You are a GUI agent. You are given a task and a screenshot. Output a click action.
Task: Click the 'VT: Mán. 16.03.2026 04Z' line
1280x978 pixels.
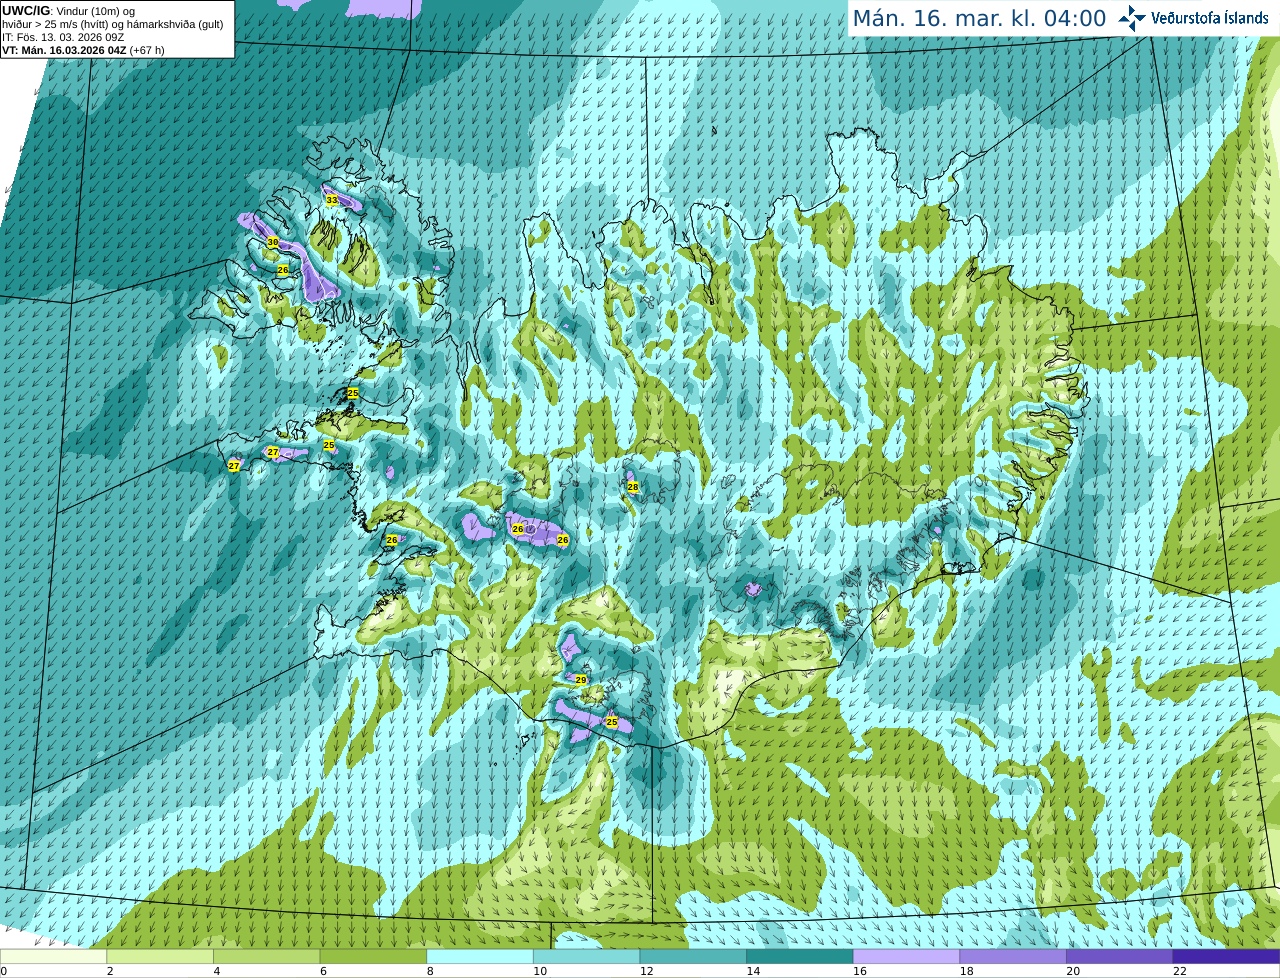click(83, 50)
